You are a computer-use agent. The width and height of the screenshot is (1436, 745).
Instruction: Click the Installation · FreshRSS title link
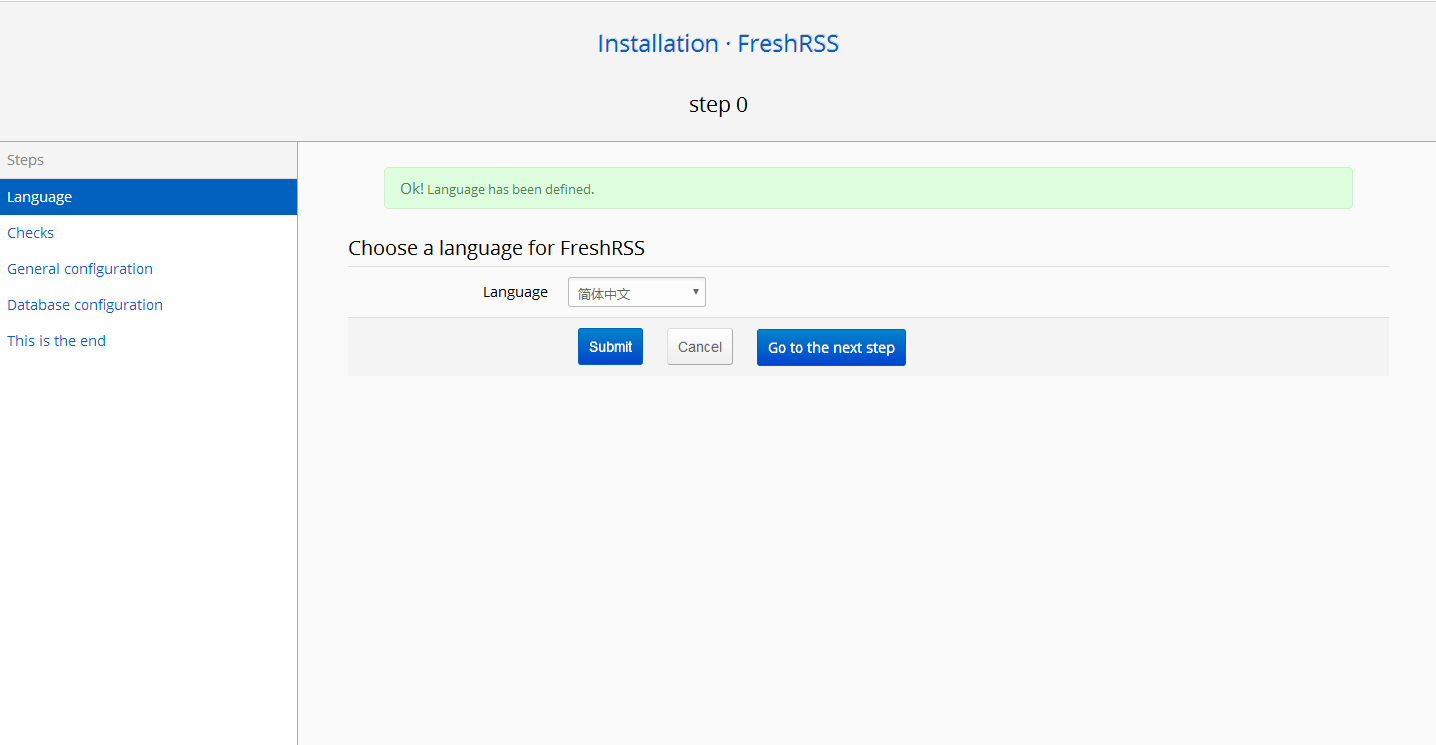point(718,44)
